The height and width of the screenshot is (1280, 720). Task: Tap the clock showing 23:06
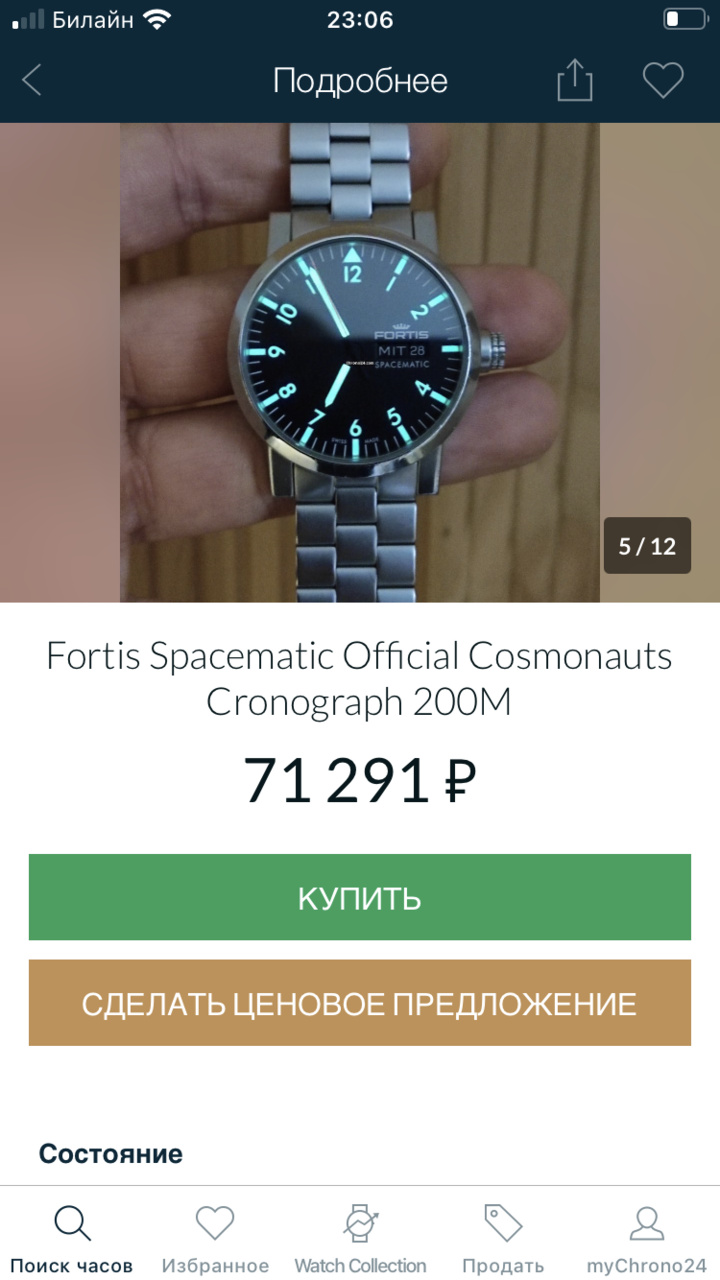point(360,19)
